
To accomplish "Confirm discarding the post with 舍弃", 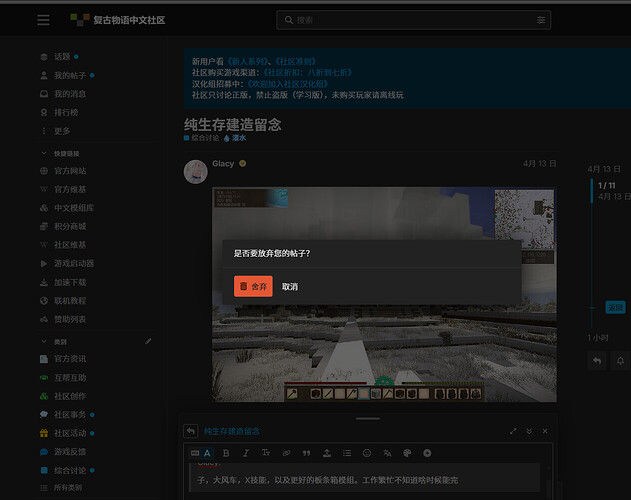I will [253, 286].
